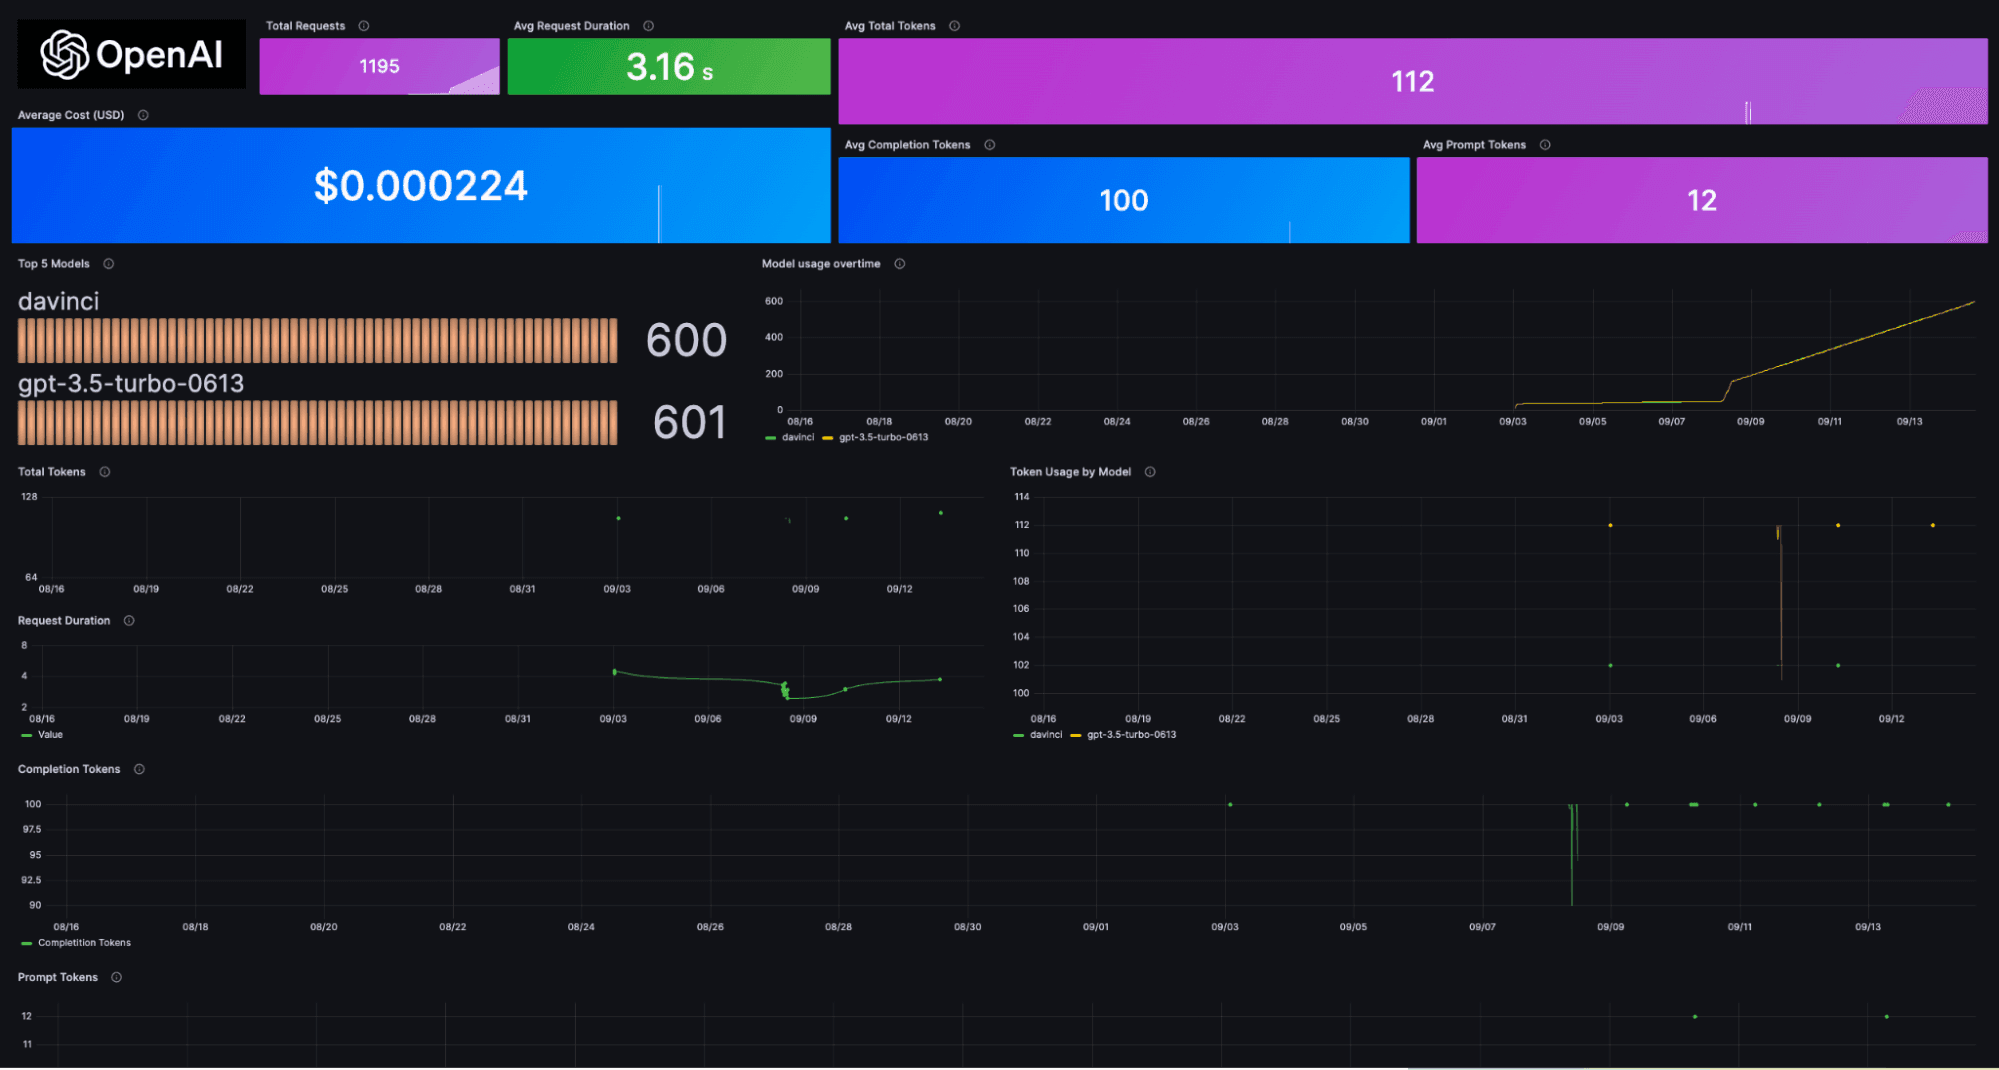The height and width of the screenshot is (1070, 1999).
Task: Click the info icon next to Average Cost (USD)
Action: coord(142,114)
